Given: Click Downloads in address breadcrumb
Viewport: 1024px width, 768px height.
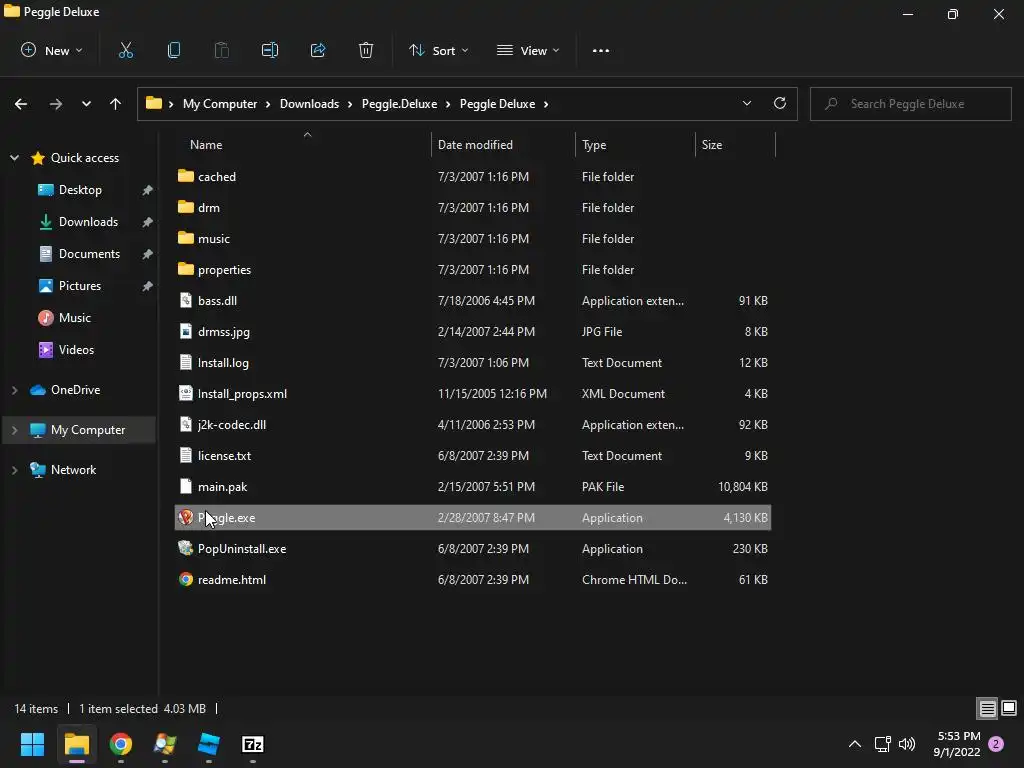Looking at the screenshot, I should [310, 104].
